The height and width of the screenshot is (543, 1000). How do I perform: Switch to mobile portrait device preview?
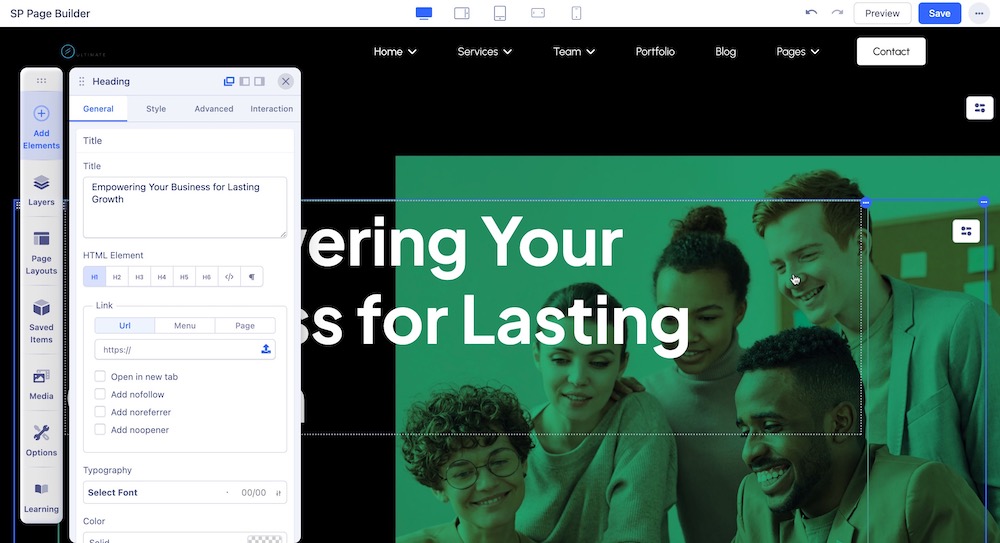(x=576, y=13)
